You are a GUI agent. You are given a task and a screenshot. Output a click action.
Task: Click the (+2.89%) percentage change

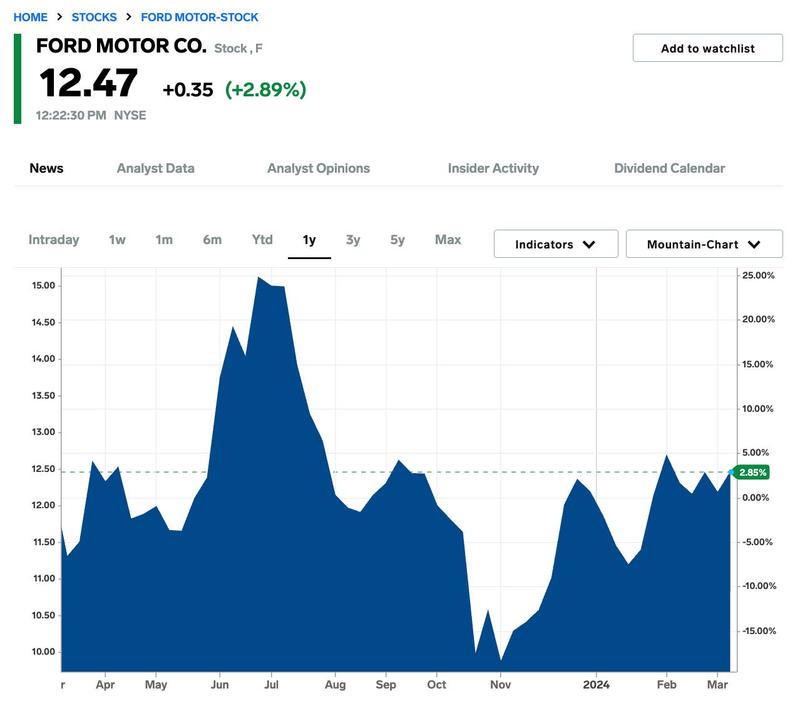coord(265,90)
